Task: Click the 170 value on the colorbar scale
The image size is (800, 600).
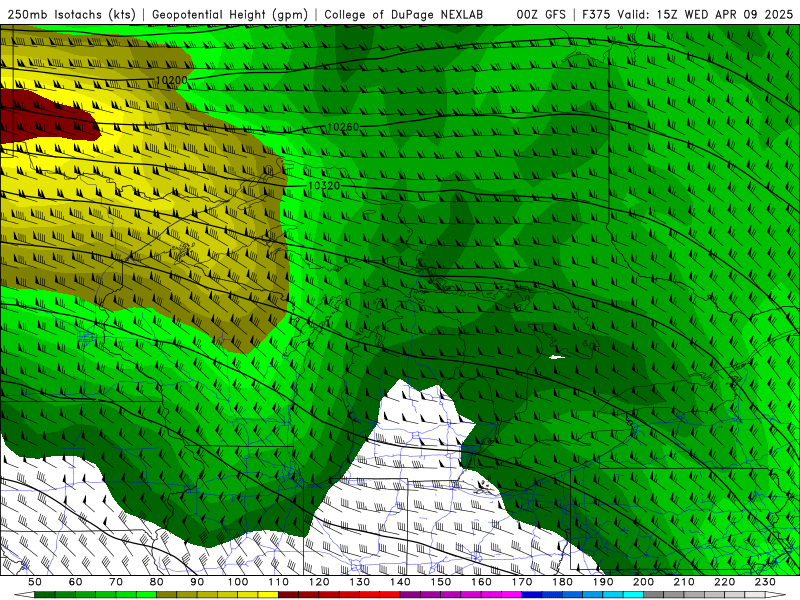Action: 522,582
